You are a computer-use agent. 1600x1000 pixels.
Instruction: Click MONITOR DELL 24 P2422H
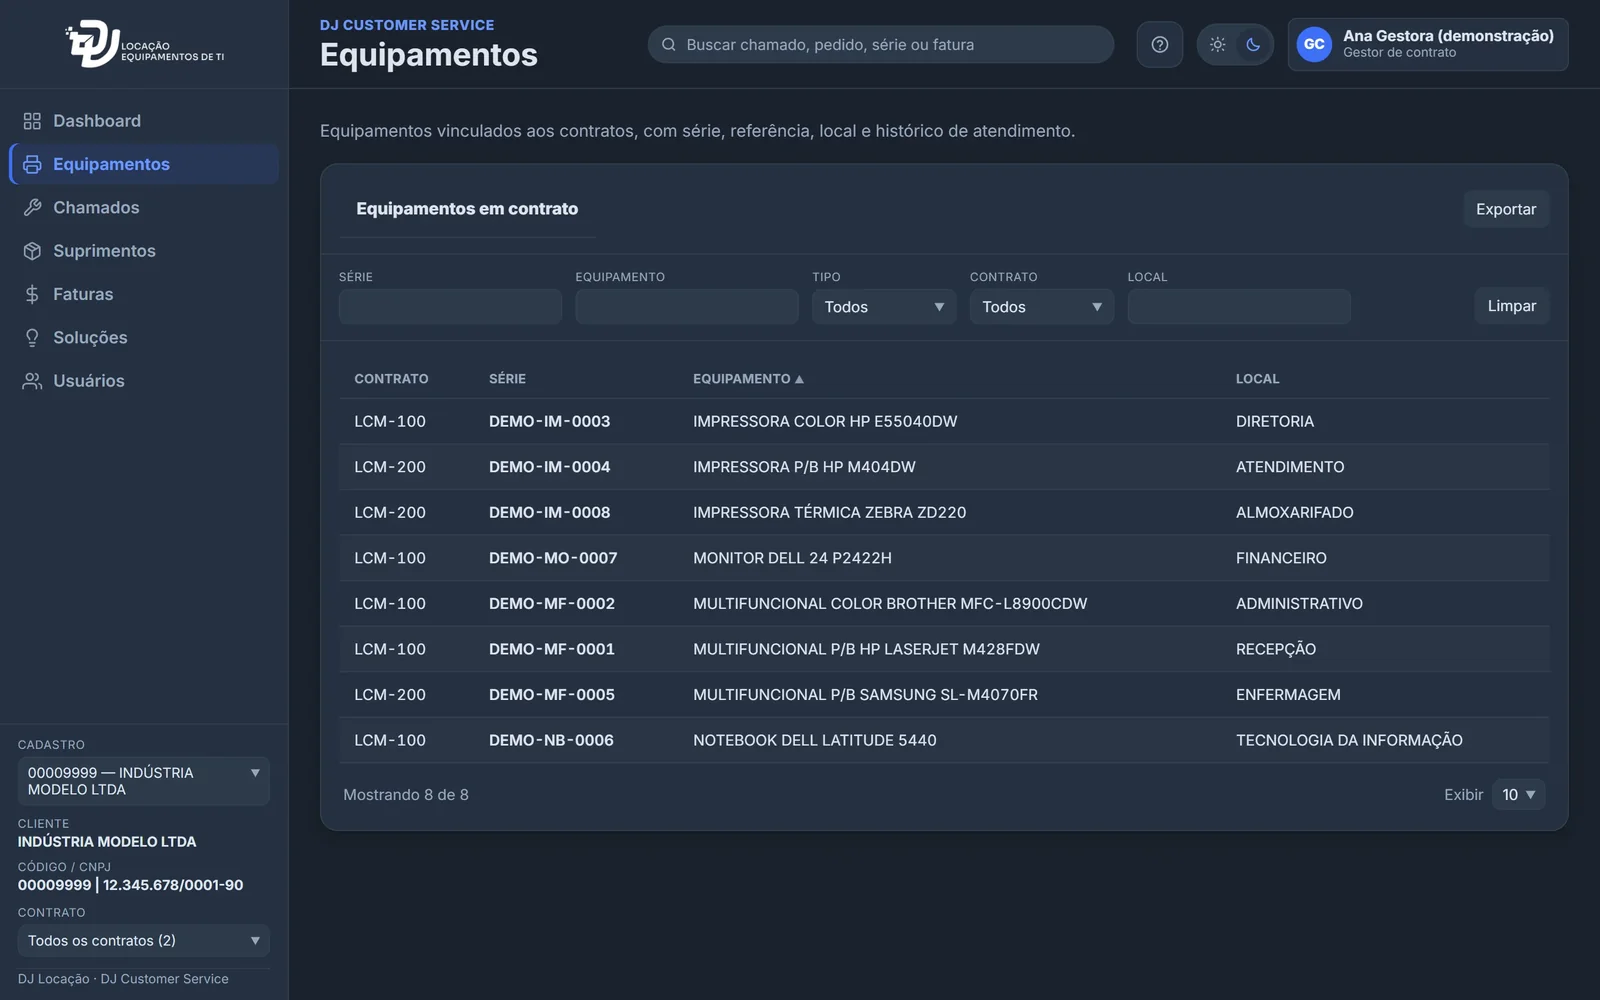[x=792, y=558]
